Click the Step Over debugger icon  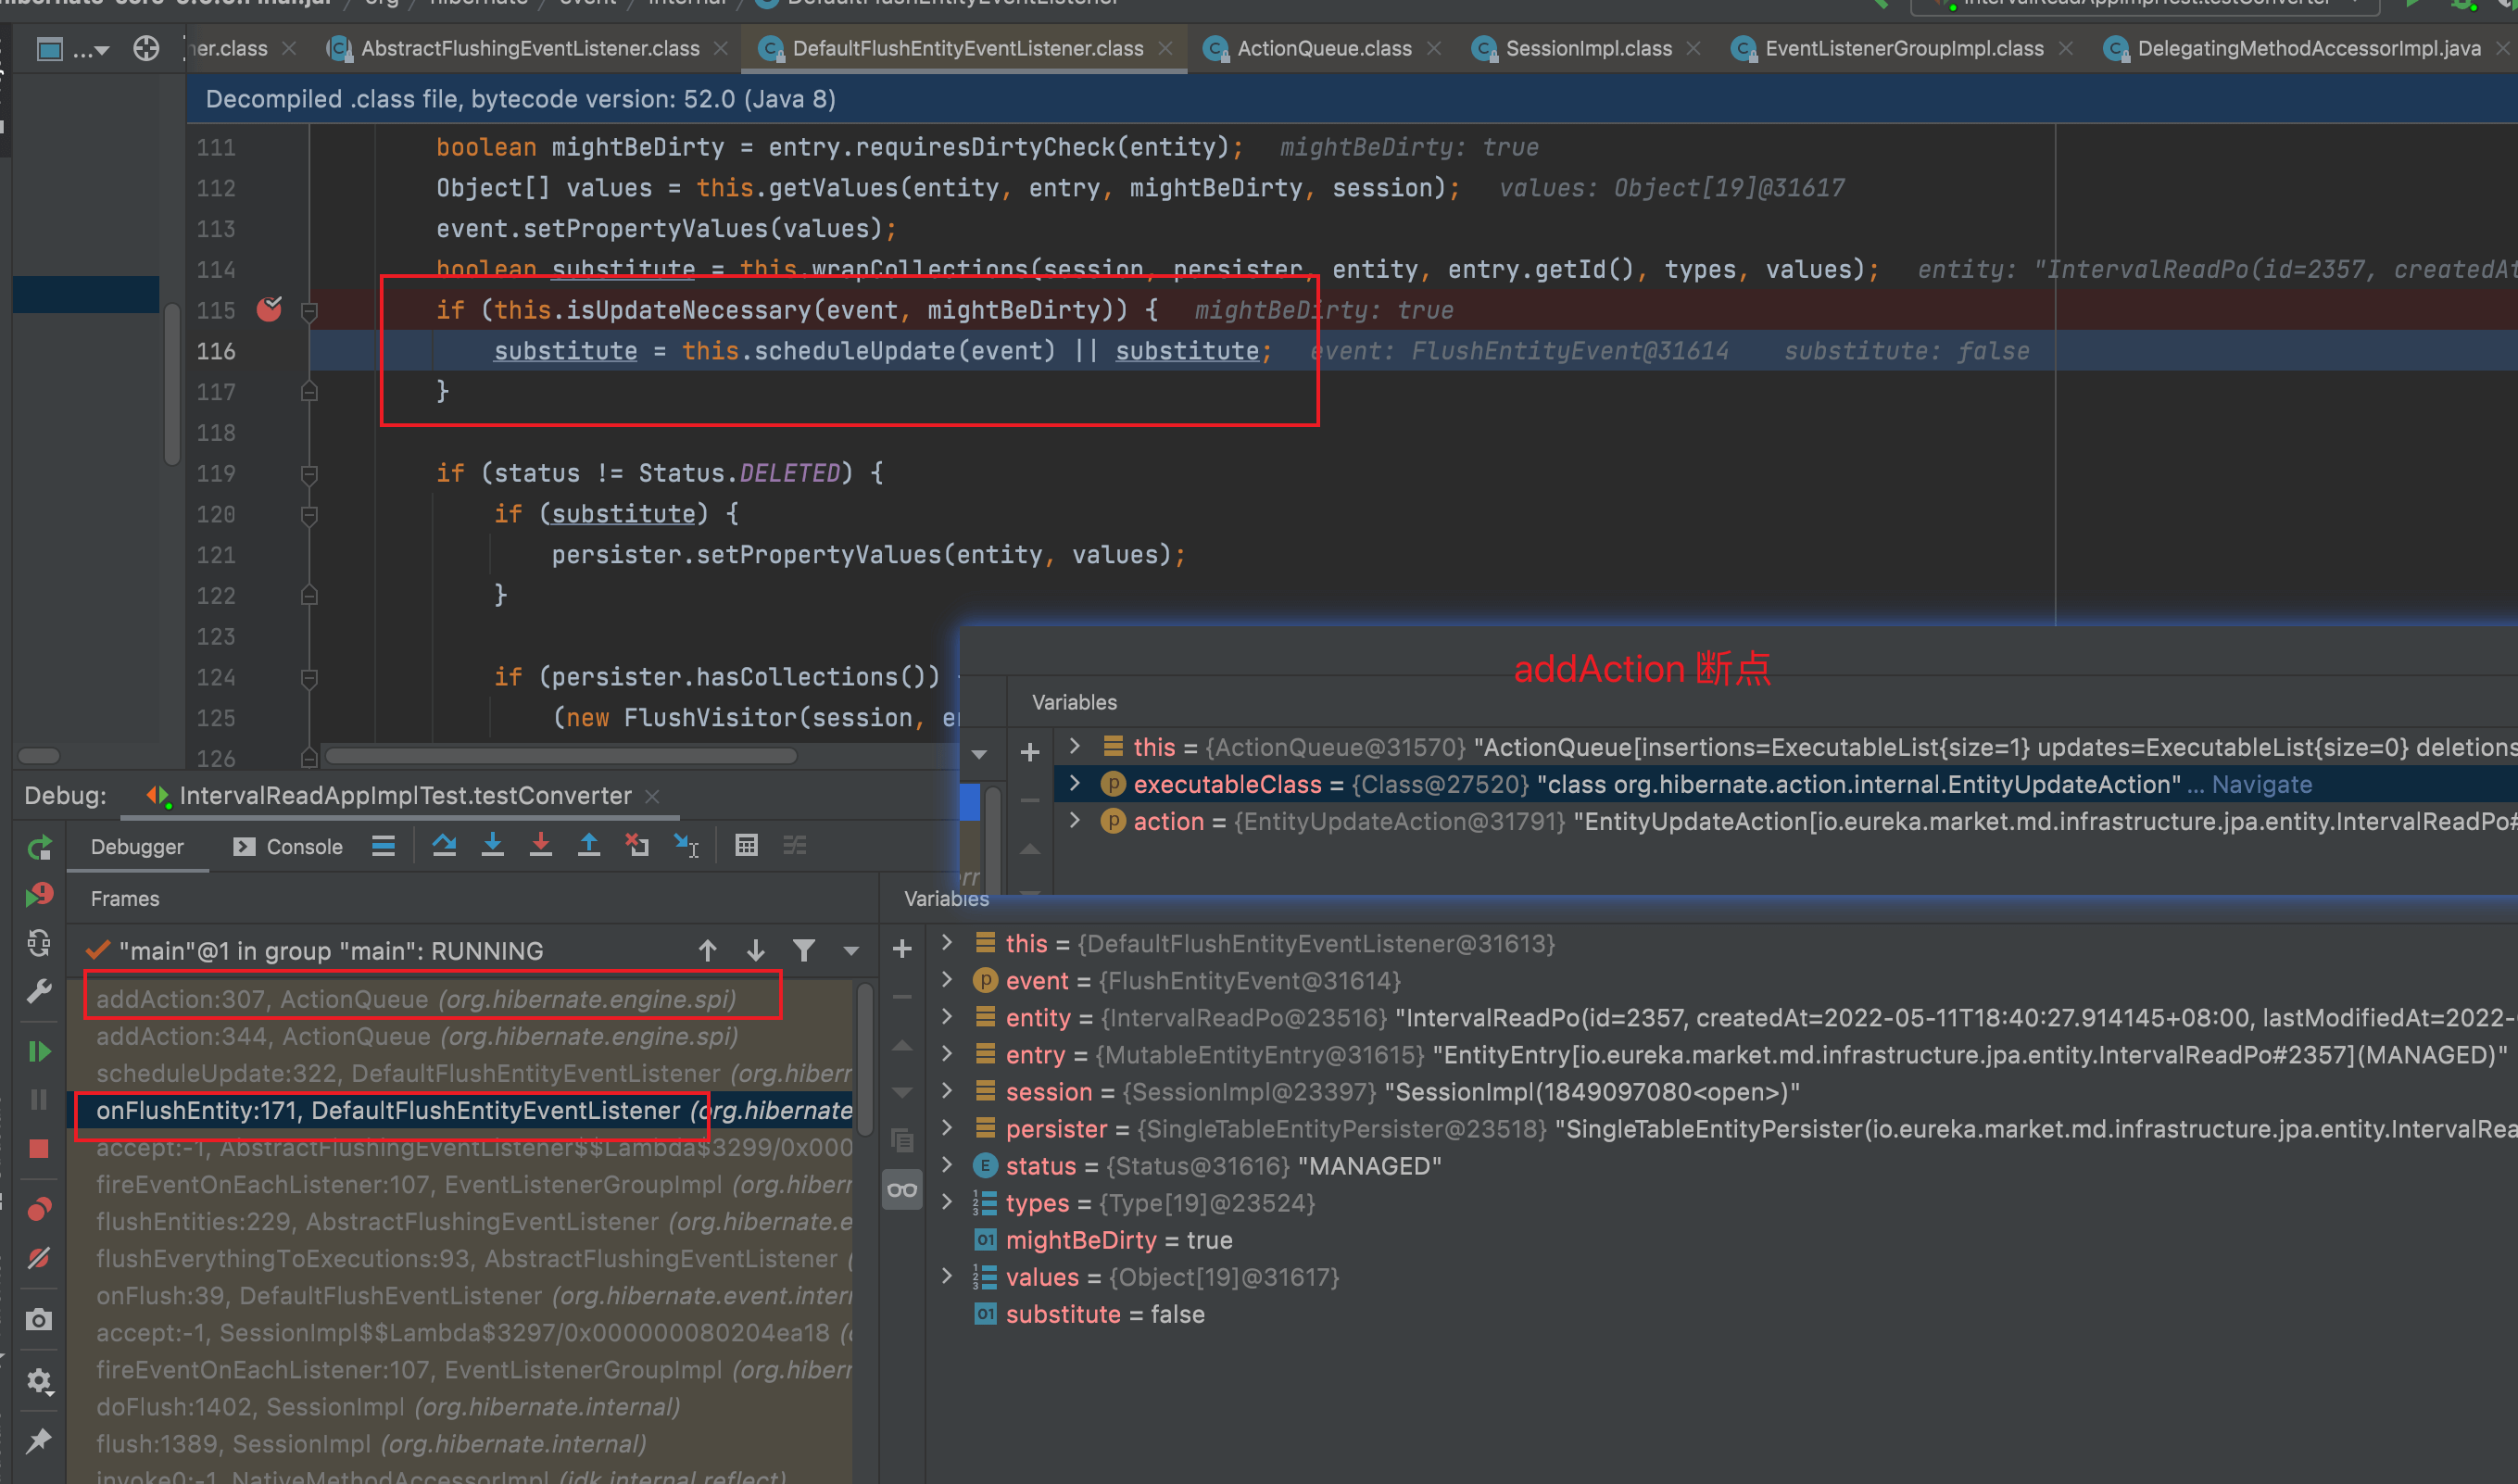[444, 846]
